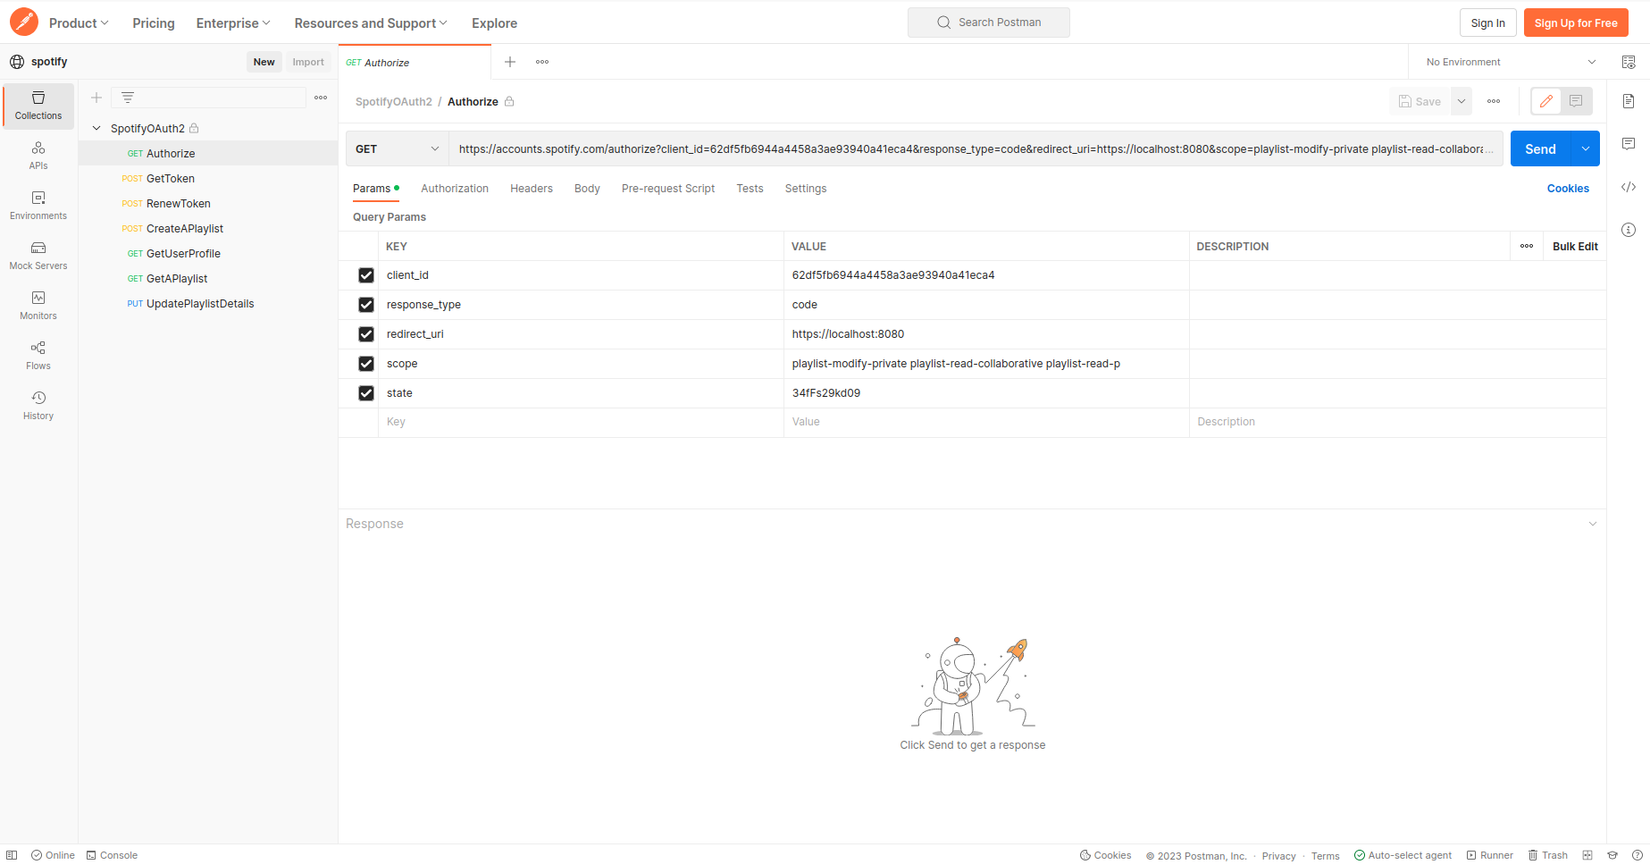Switch to the Headers tab
The width and height of the screenshot is (1650, 866).
[x=531, y=188]
